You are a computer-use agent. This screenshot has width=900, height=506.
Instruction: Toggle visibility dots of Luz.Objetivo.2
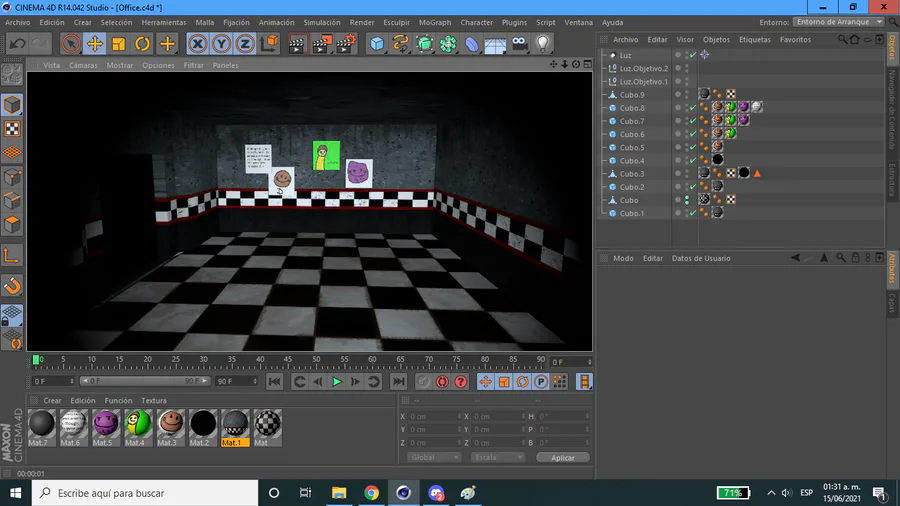pyautogui.click(x=686, y=68)
